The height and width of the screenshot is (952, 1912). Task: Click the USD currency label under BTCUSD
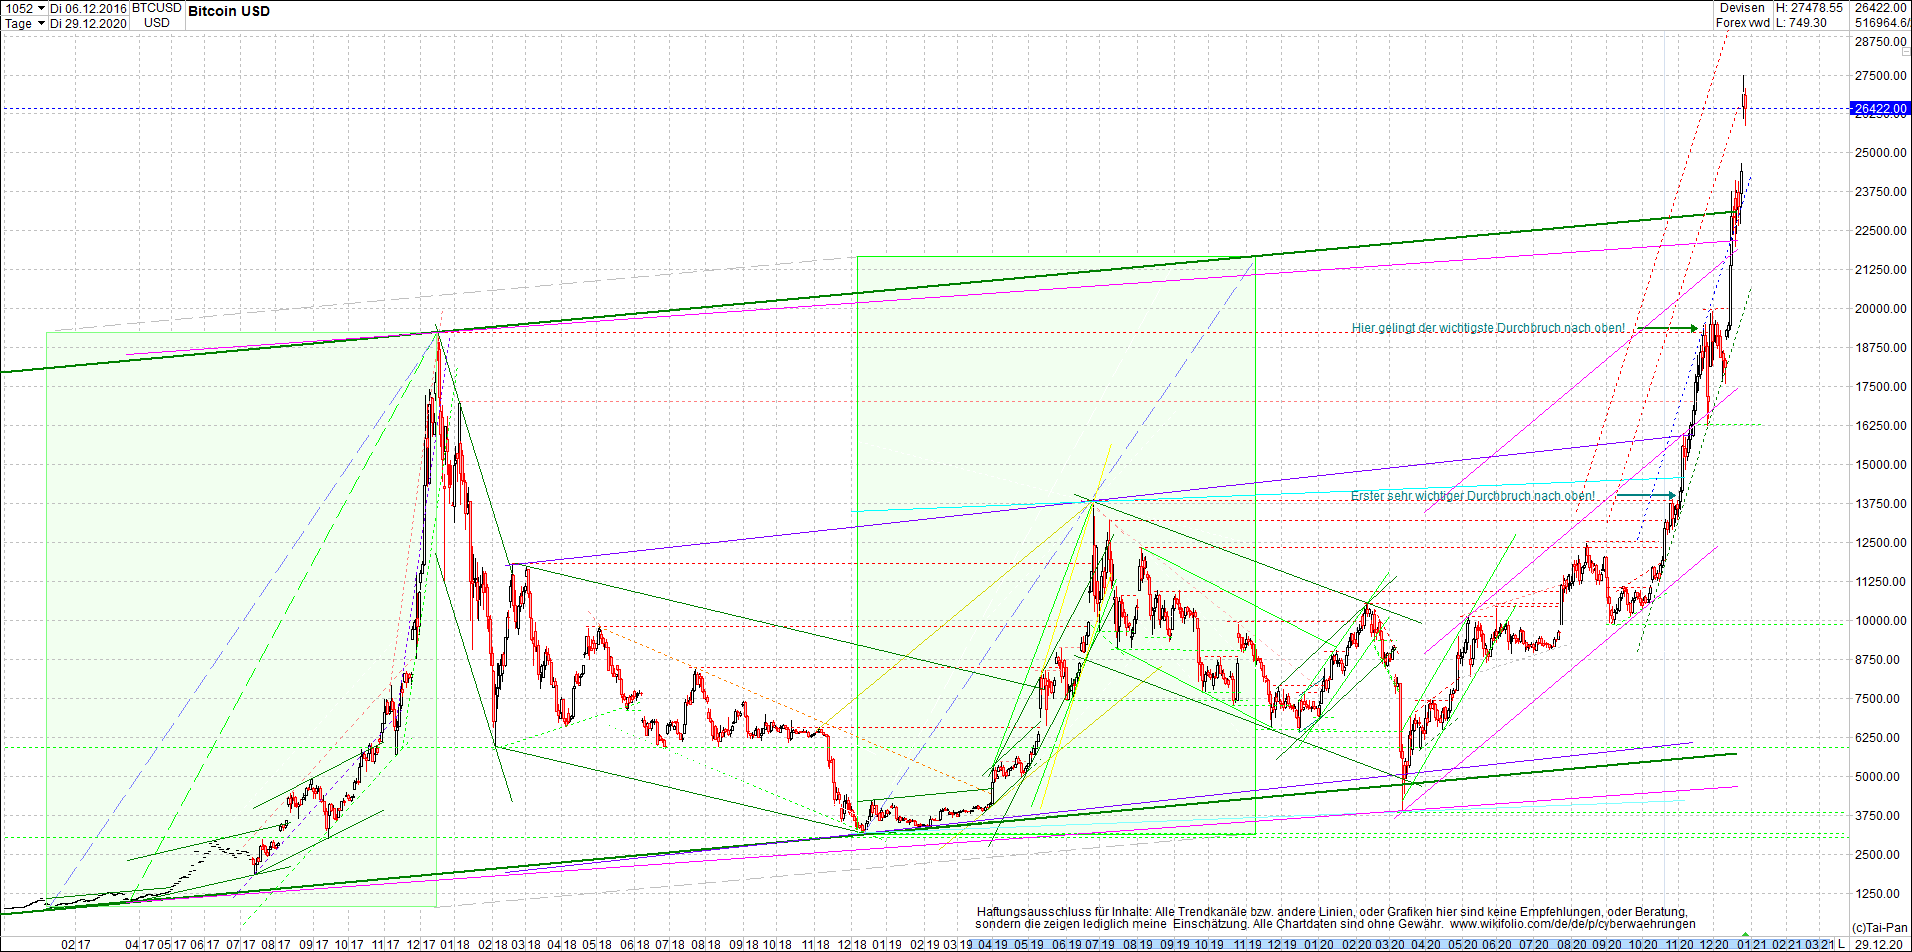pos(157,23)
